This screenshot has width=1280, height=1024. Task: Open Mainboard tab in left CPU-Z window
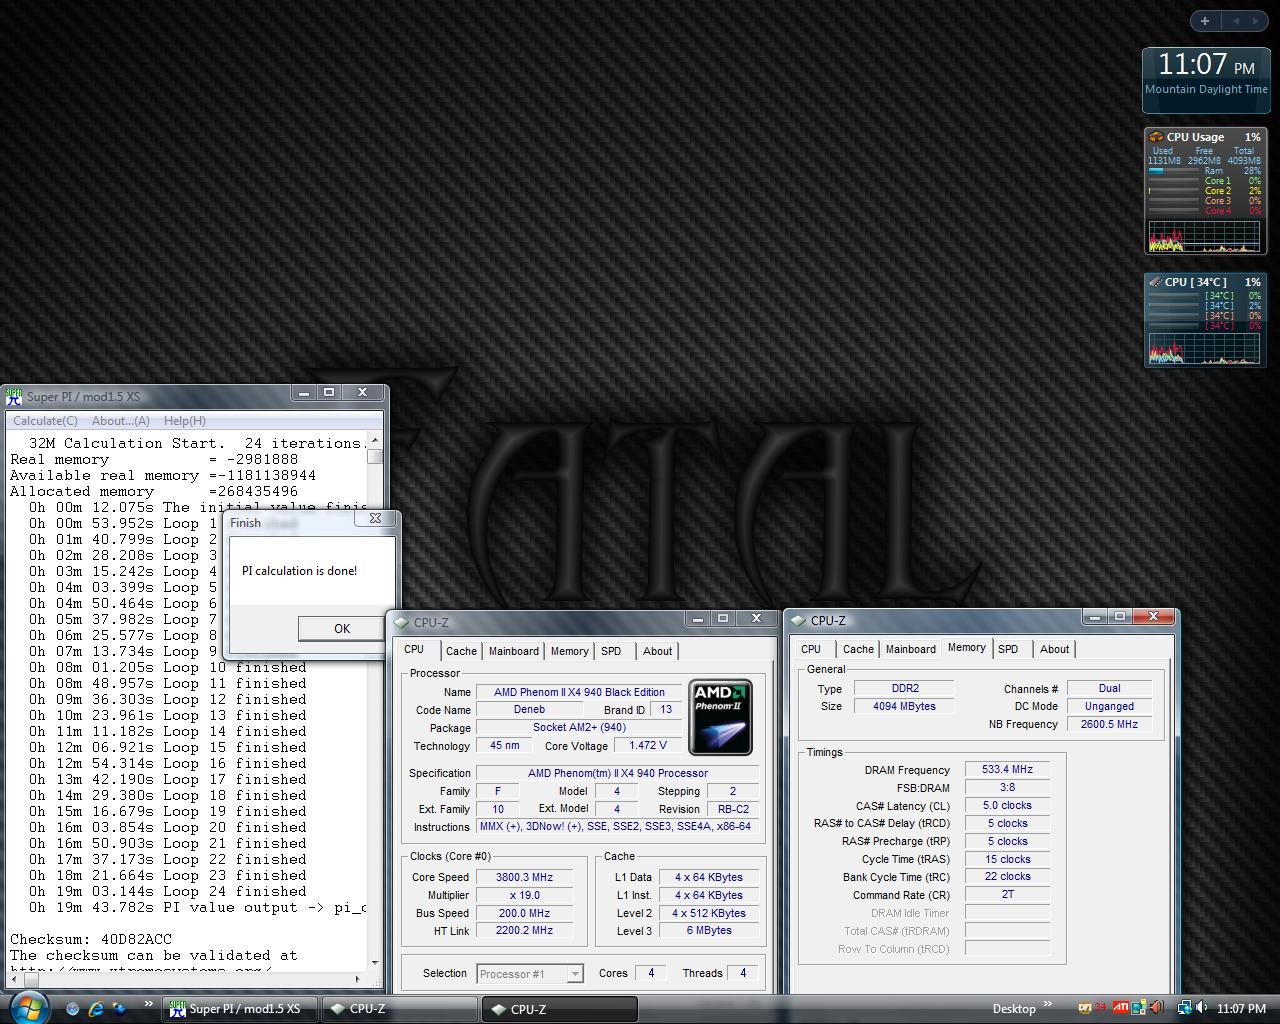coord(514,651)
